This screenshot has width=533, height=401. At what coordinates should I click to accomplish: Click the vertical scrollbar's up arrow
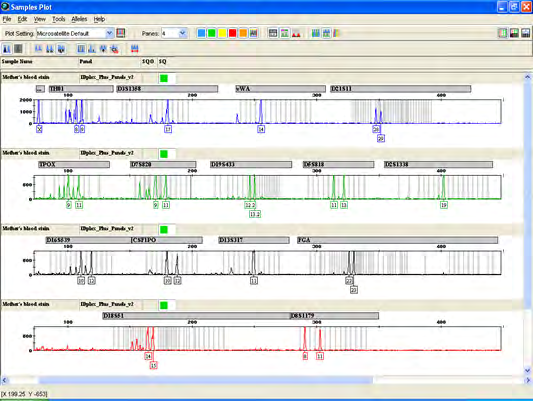[x=528, y=77]
